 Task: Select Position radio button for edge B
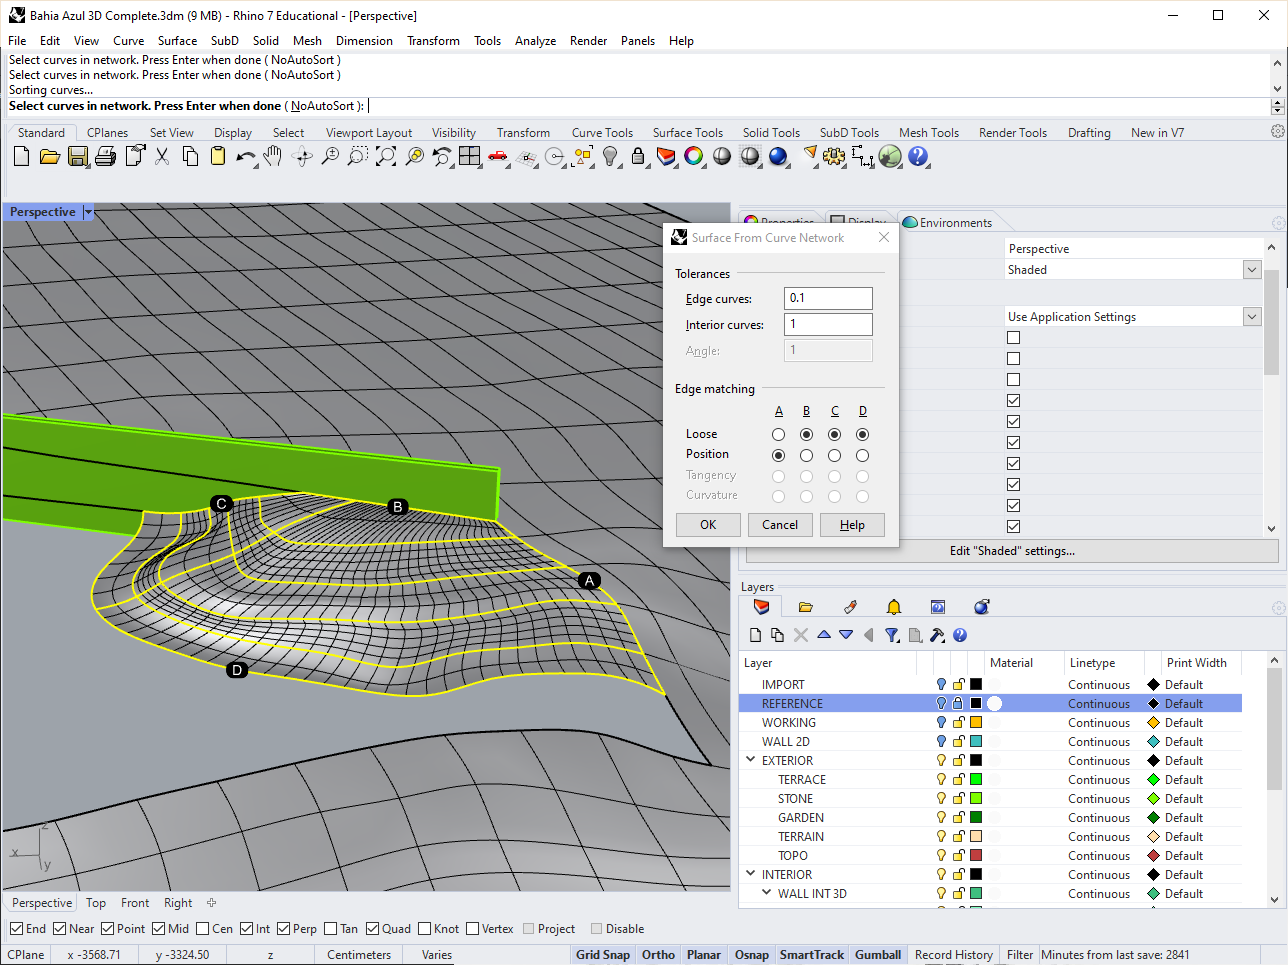(x=806, y=455)
